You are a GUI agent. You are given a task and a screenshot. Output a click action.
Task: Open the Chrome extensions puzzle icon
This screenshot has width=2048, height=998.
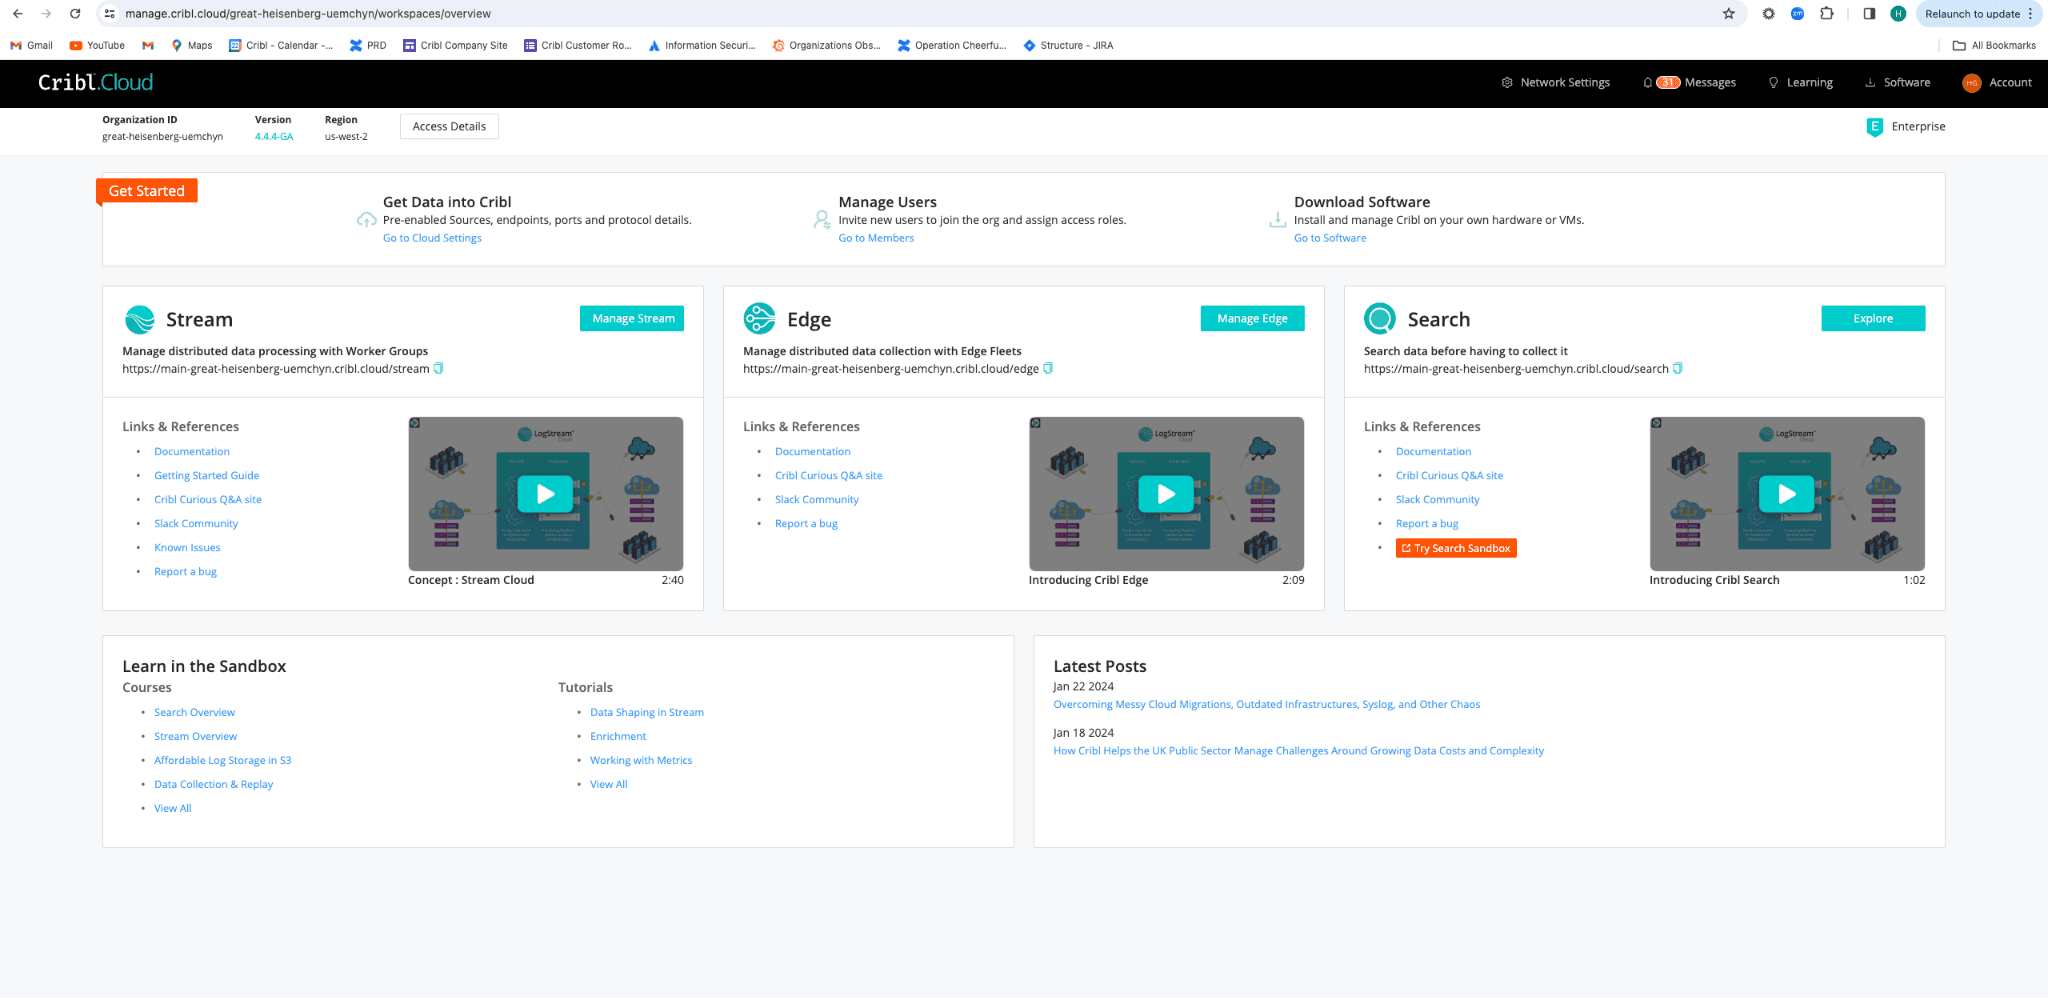1826,14
